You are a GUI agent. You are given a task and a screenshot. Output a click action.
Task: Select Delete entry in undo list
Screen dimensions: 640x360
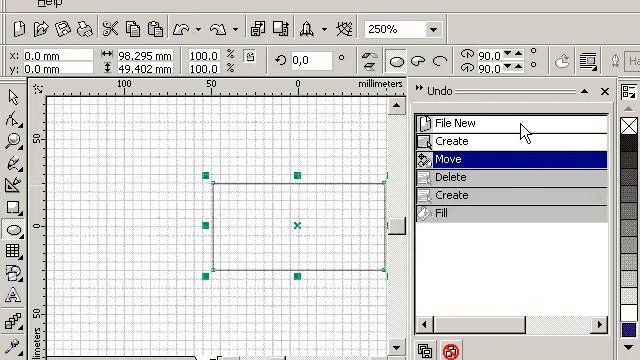coord(511,177)
